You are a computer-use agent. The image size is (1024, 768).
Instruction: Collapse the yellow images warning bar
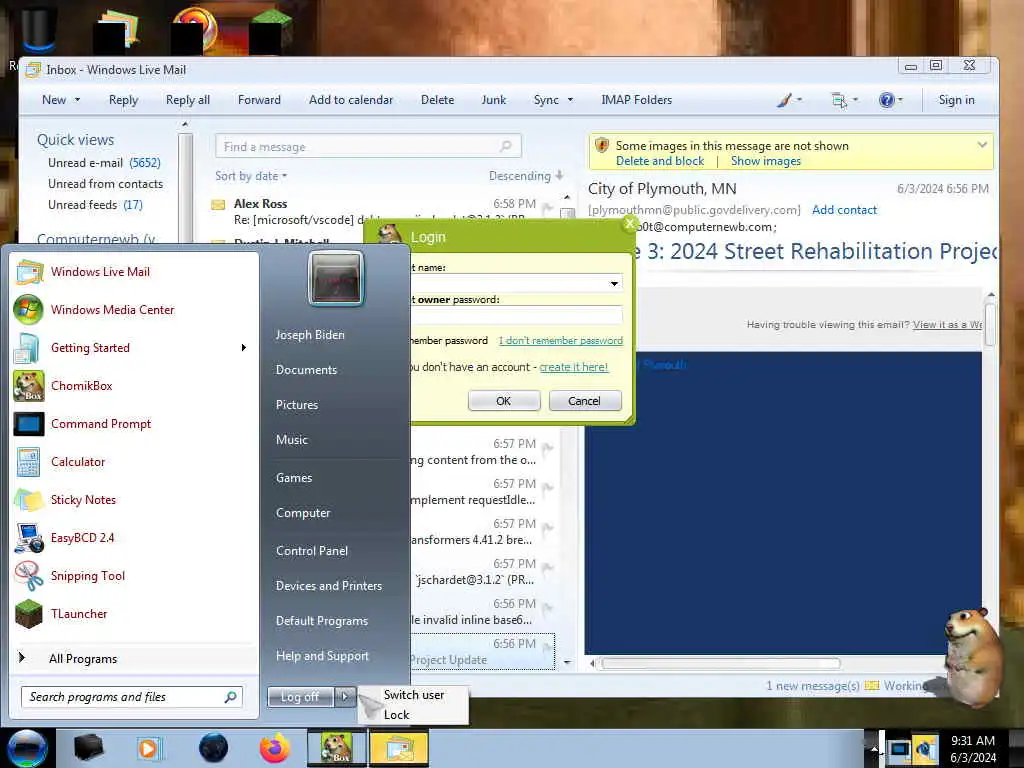pos(982,145)
